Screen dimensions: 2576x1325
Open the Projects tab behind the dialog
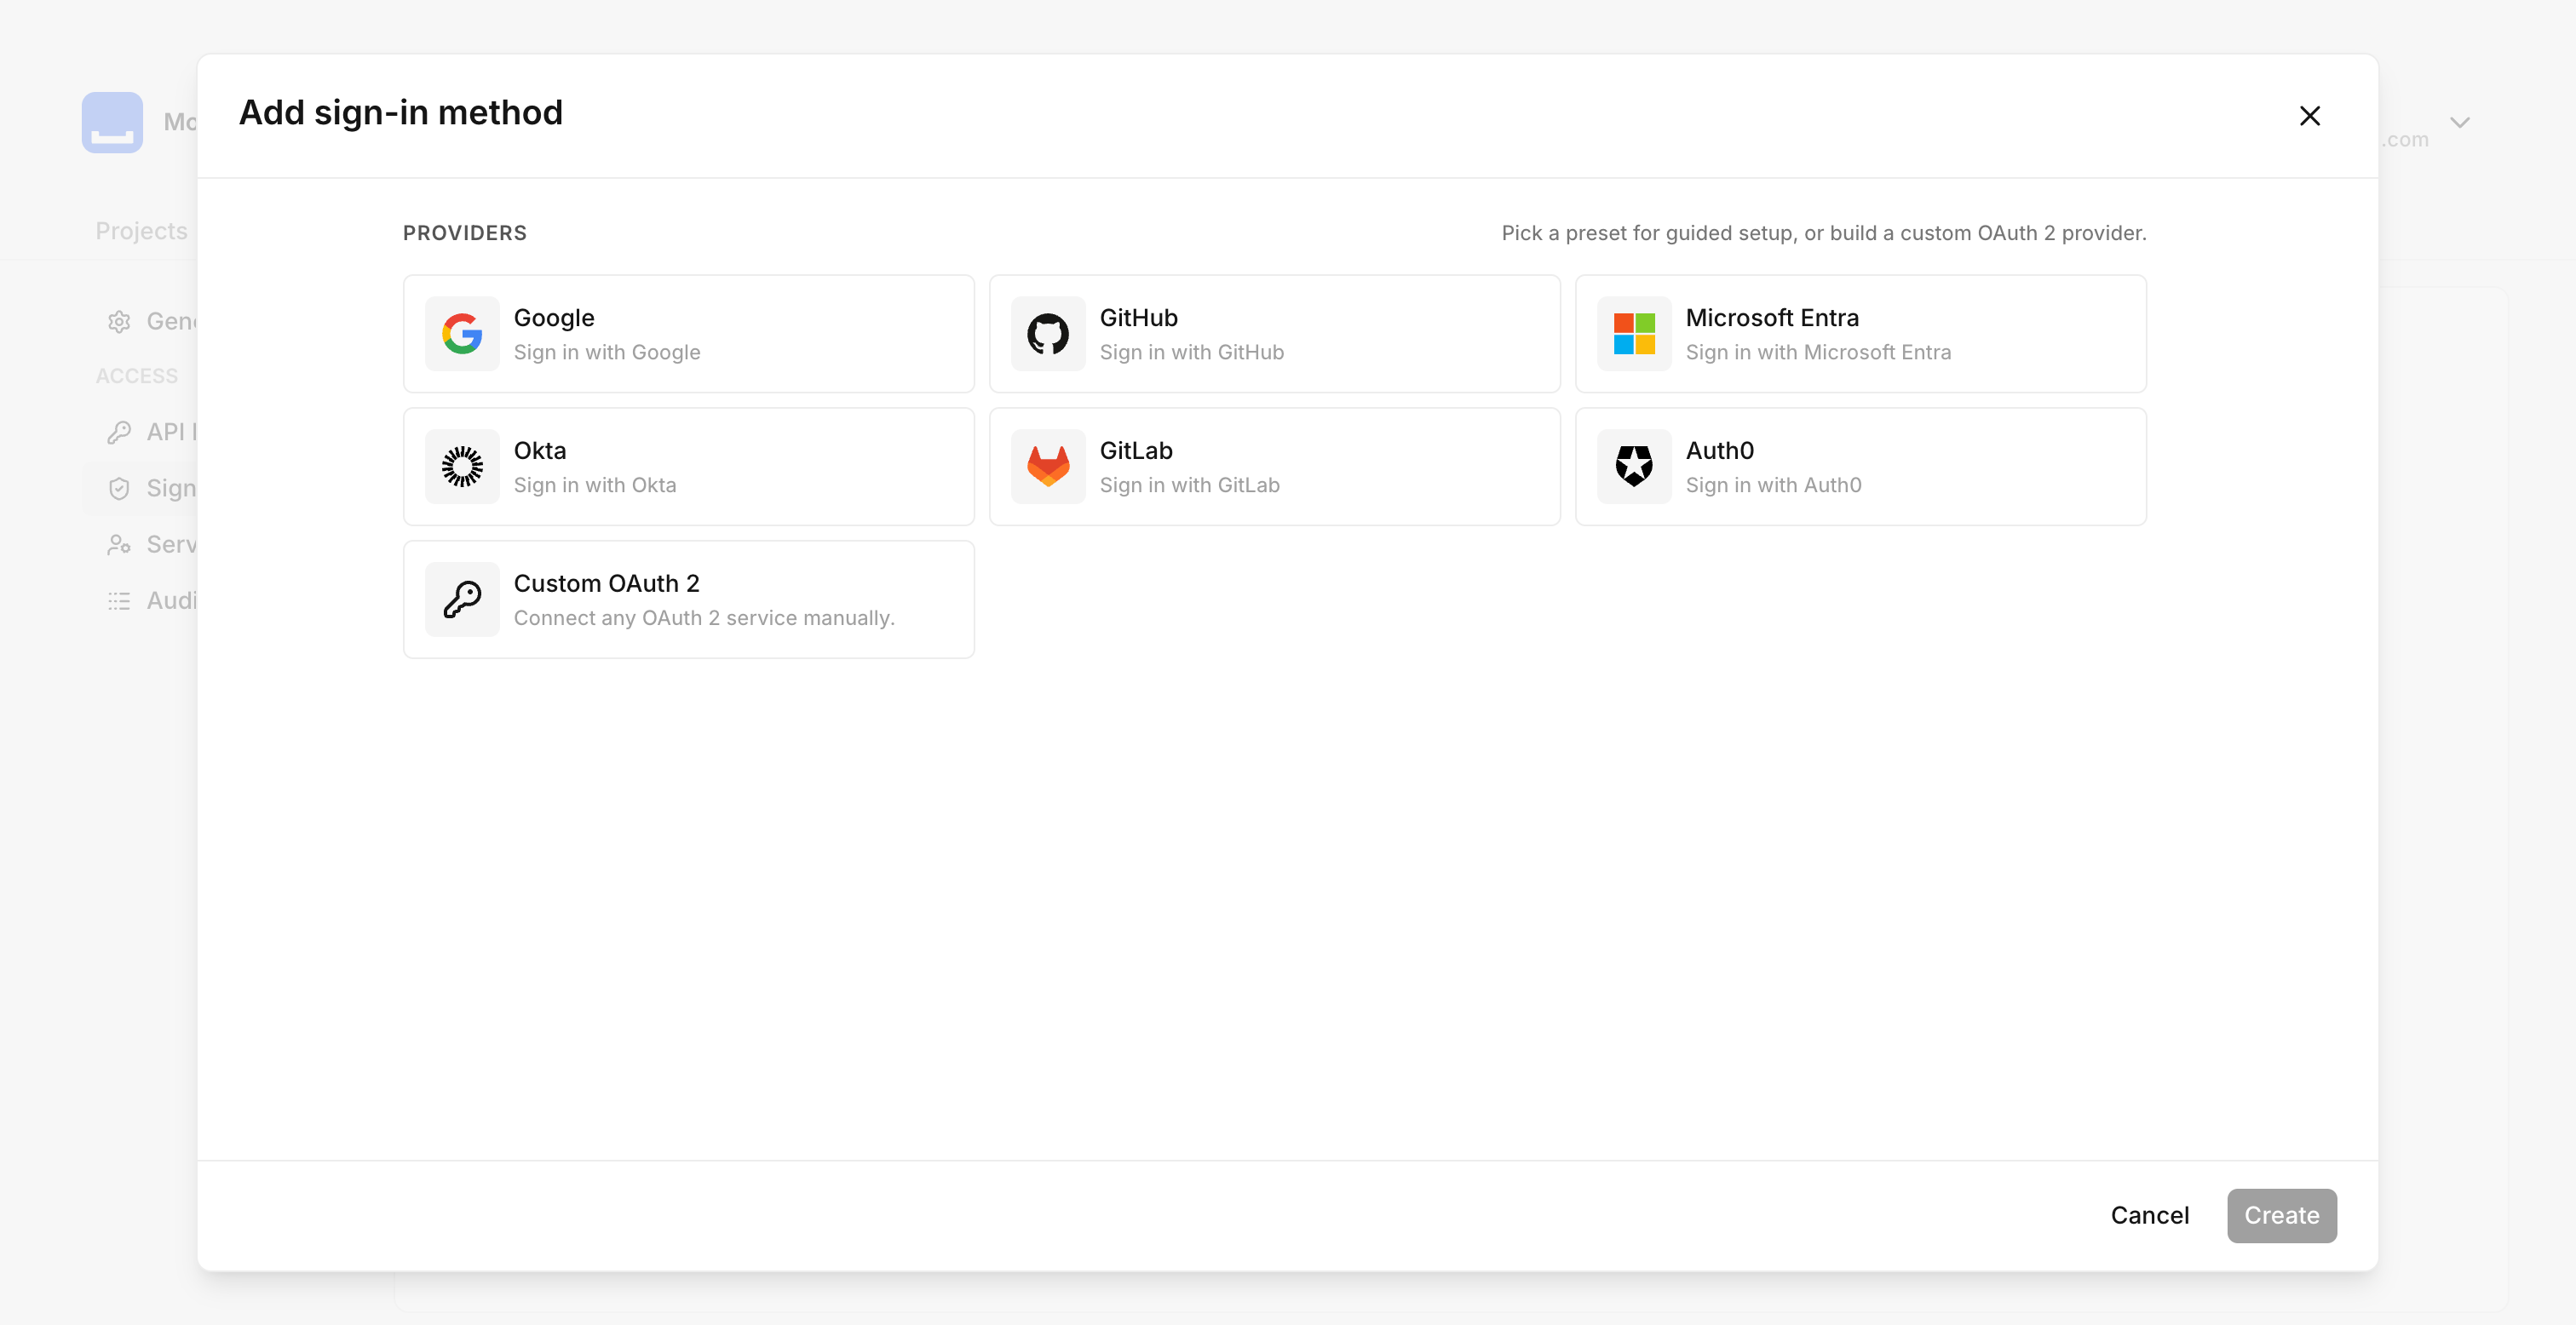142,231
